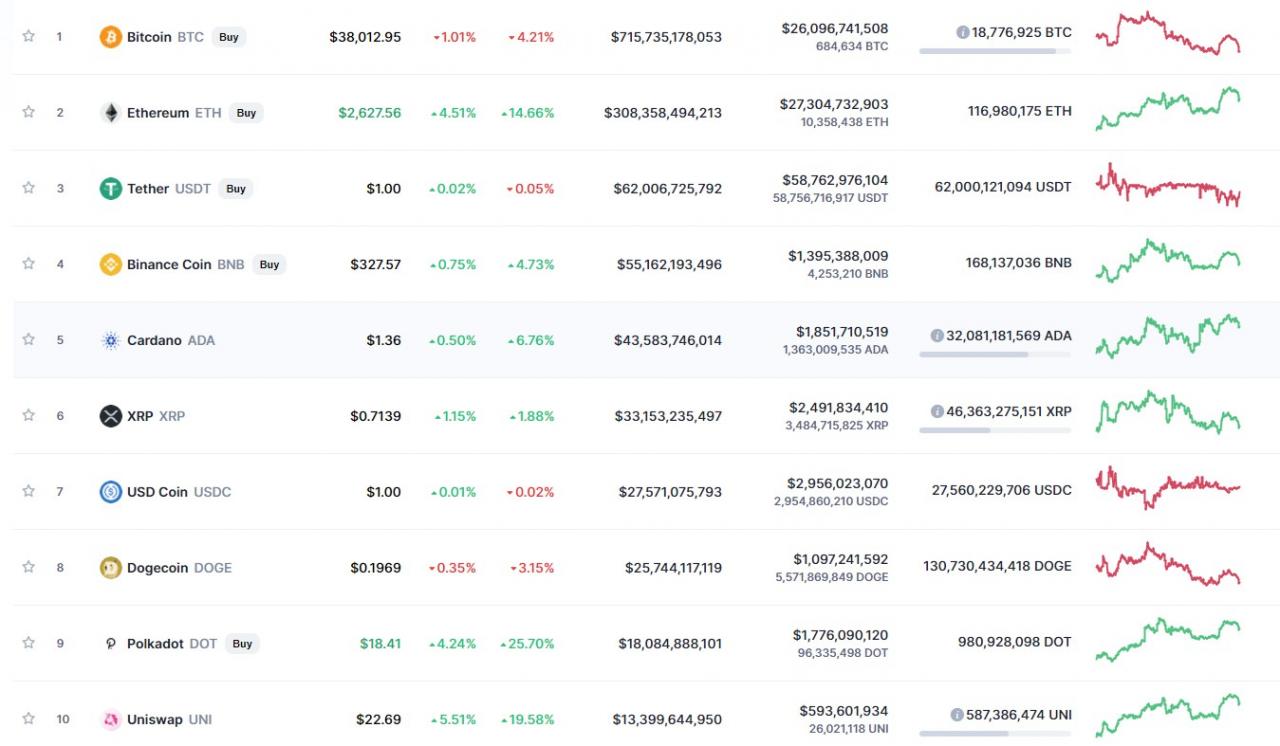
Task: Click the Bitcoin coin logo icon
Action: [110, 37]
